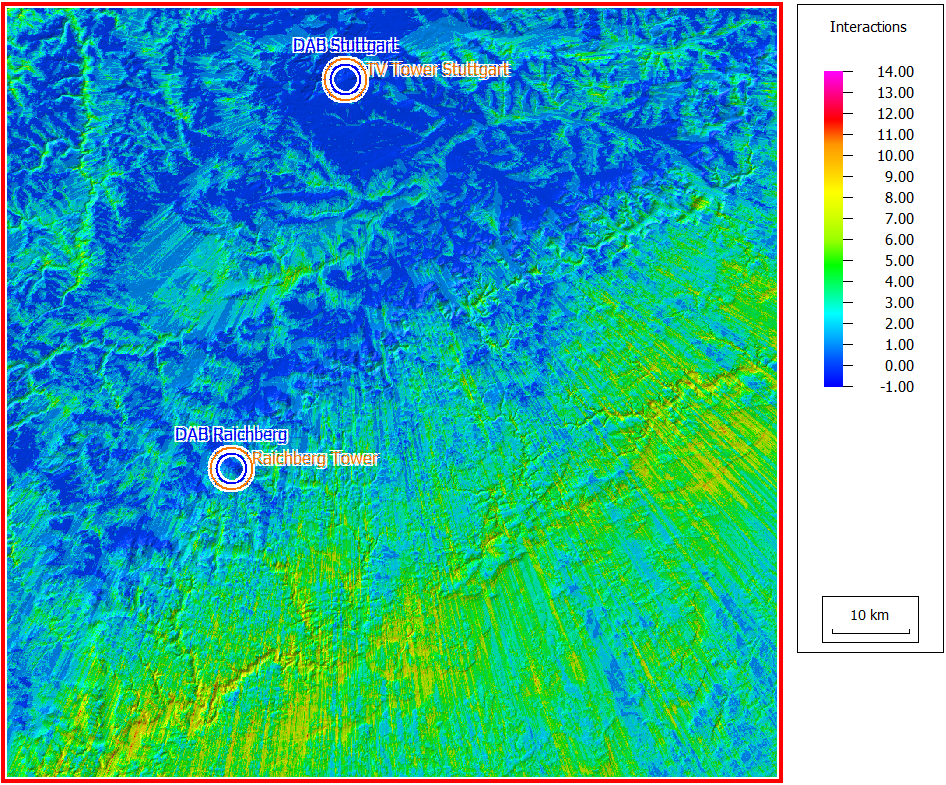Viewport: 946px width, 785px height.
Task: Click the 3.00 legend tick label
Action: click(895, 303)
